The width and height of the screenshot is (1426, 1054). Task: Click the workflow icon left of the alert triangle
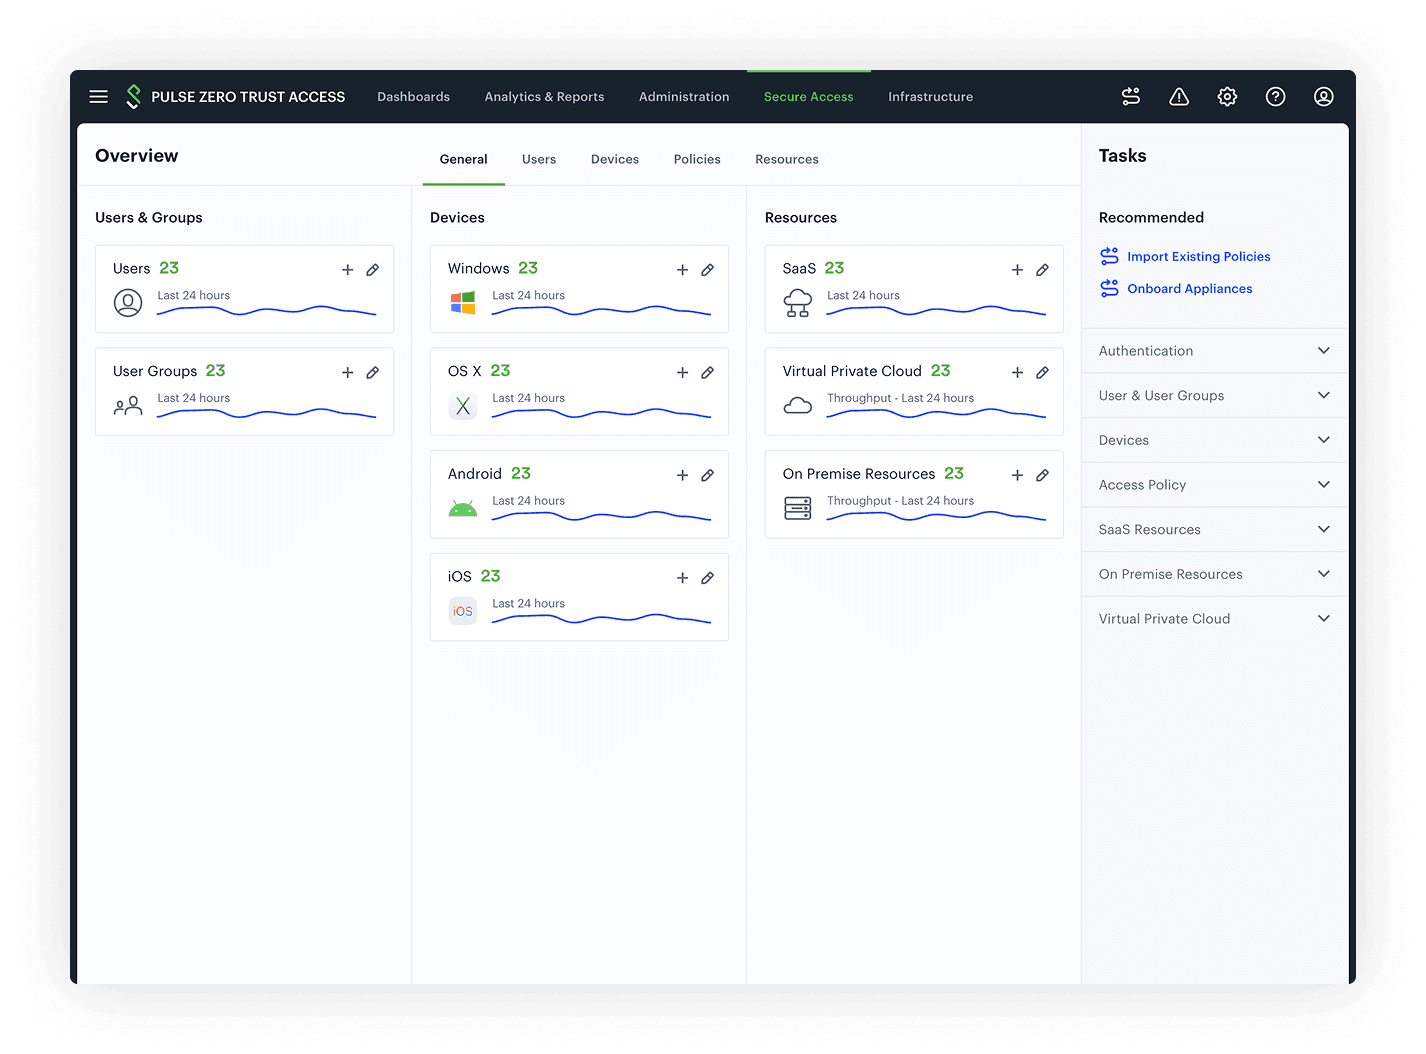1131,96
